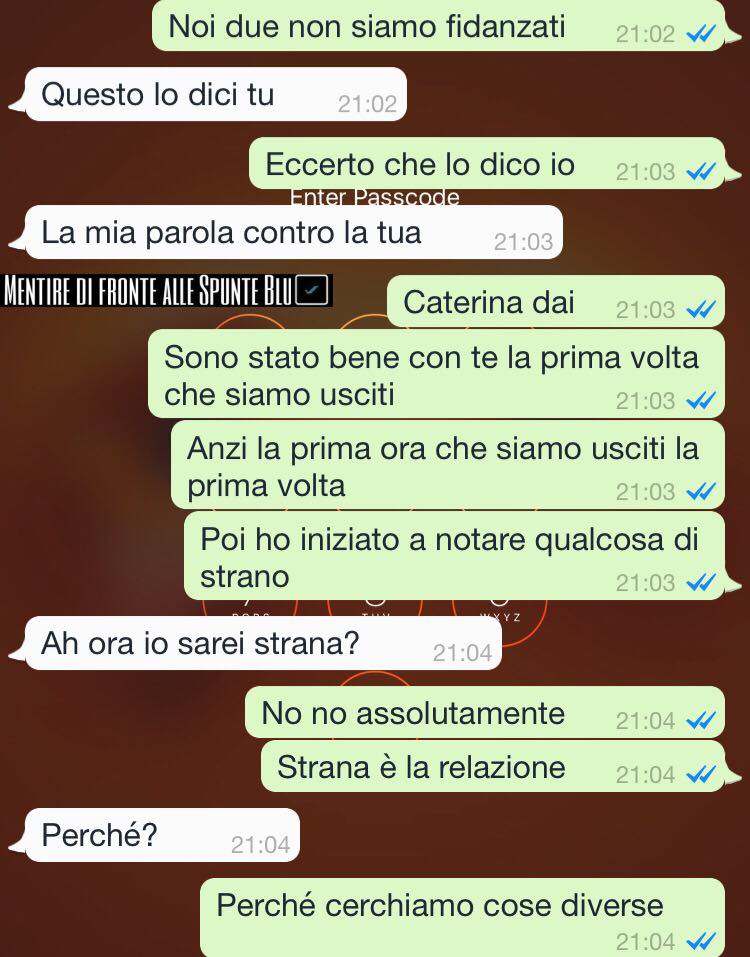This screenshot has width=750, height=957.
Task: Click the double-check on "Strana è la relazione"
Action: click(701, 775)
